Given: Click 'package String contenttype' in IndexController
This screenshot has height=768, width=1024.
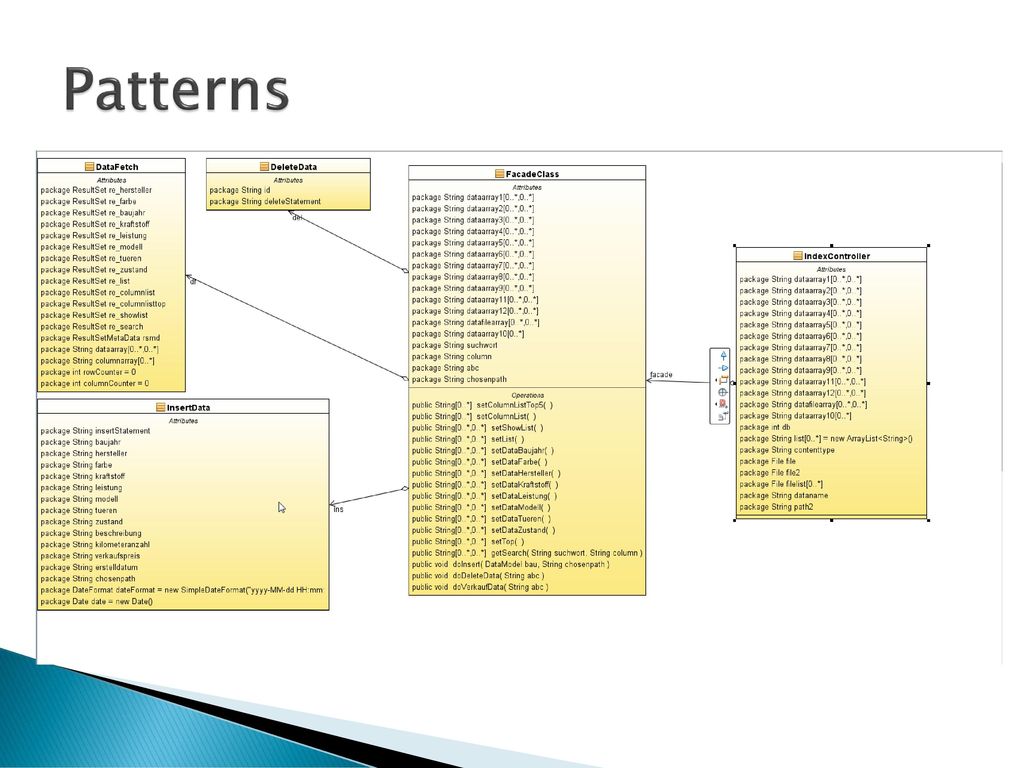Looking at the screenshot, I should tap(787, 450).
